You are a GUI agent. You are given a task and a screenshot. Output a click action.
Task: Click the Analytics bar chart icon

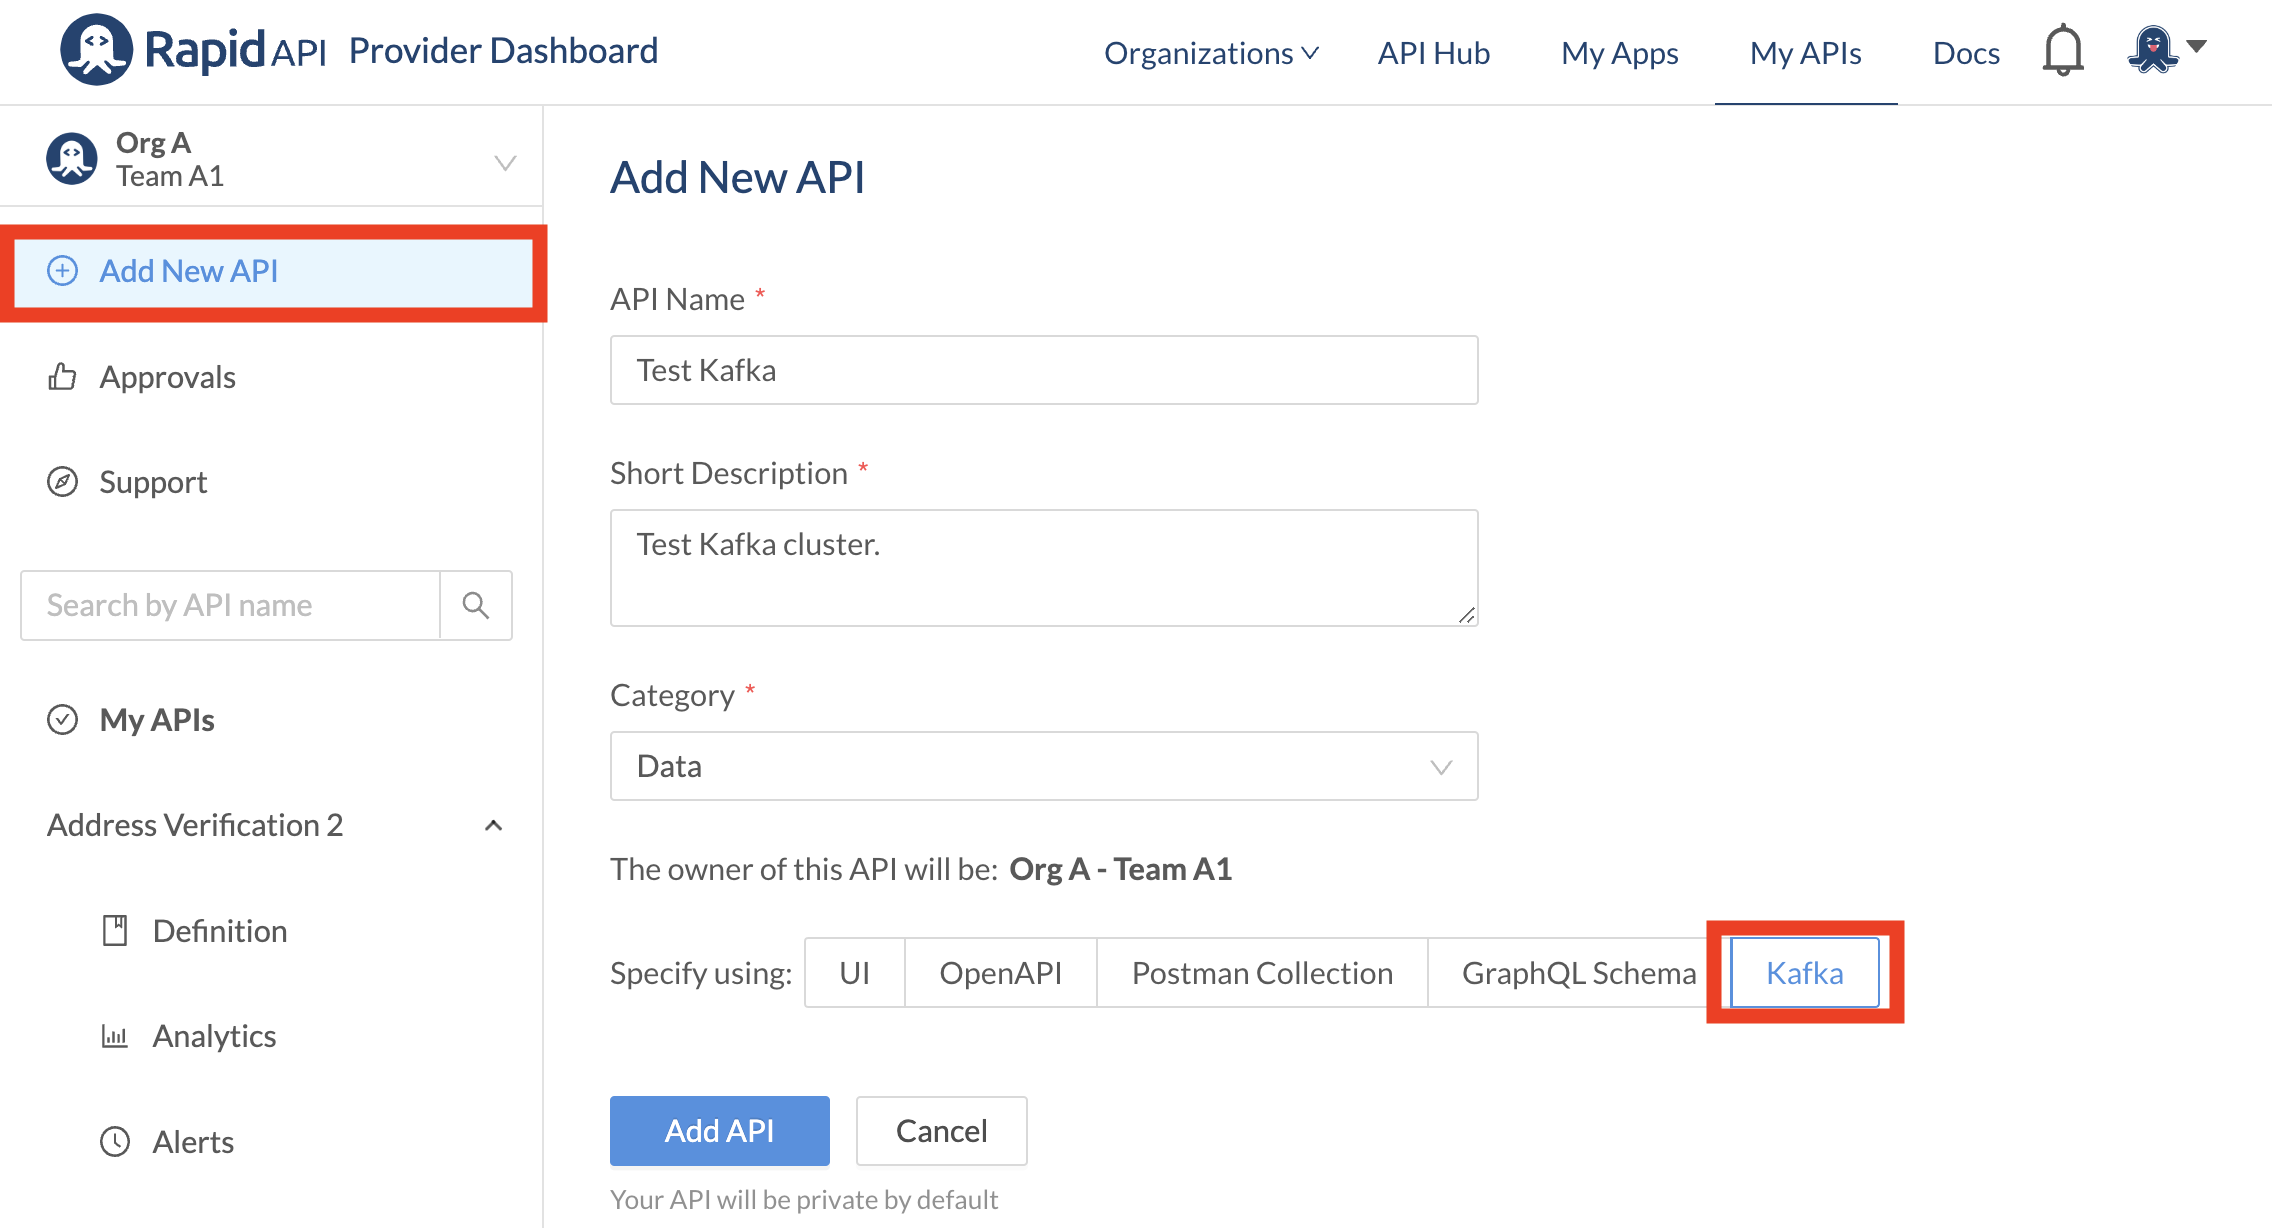tap(115, 1036)
